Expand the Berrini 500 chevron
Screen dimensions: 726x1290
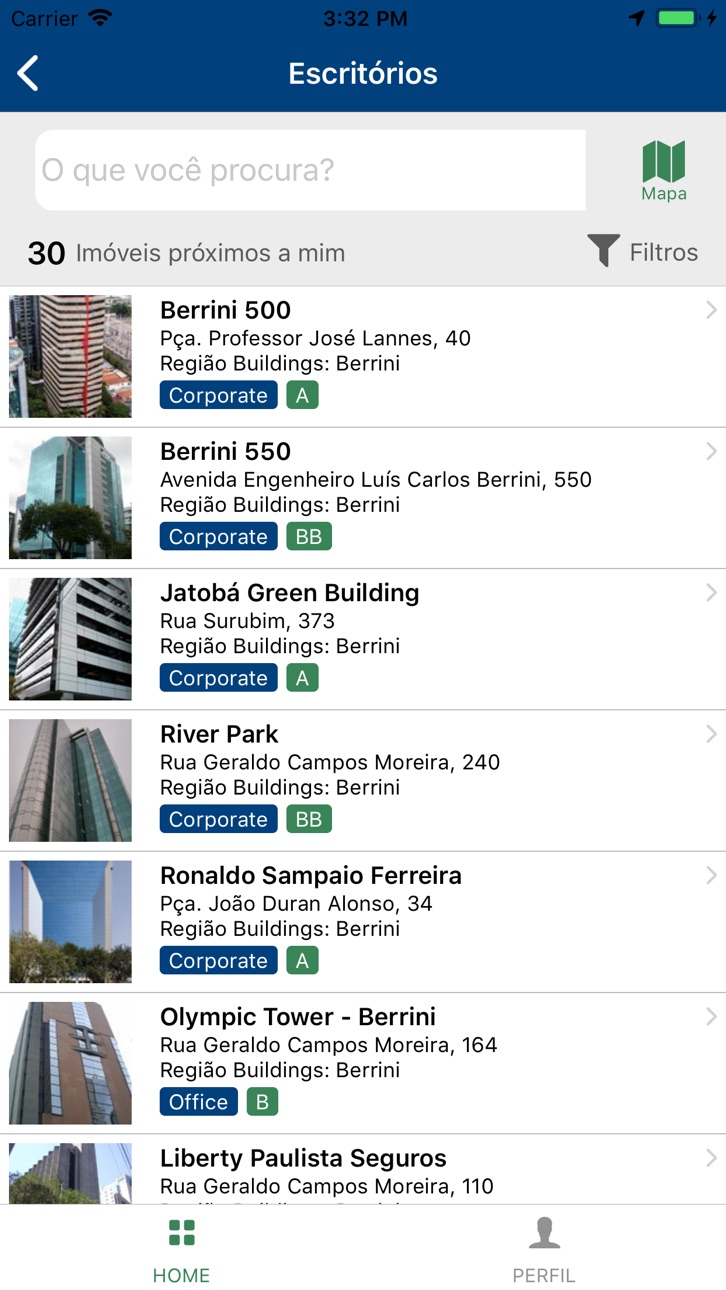point(711,310)
